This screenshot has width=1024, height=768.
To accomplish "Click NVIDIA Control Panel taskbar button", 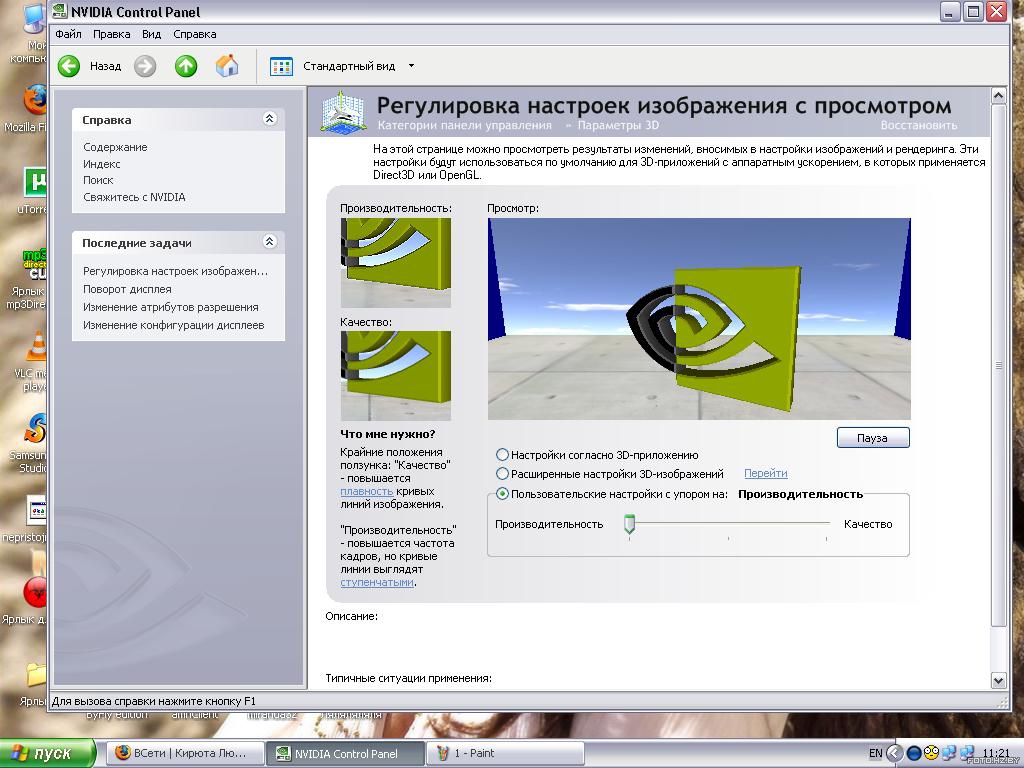I will coord(345,753).
